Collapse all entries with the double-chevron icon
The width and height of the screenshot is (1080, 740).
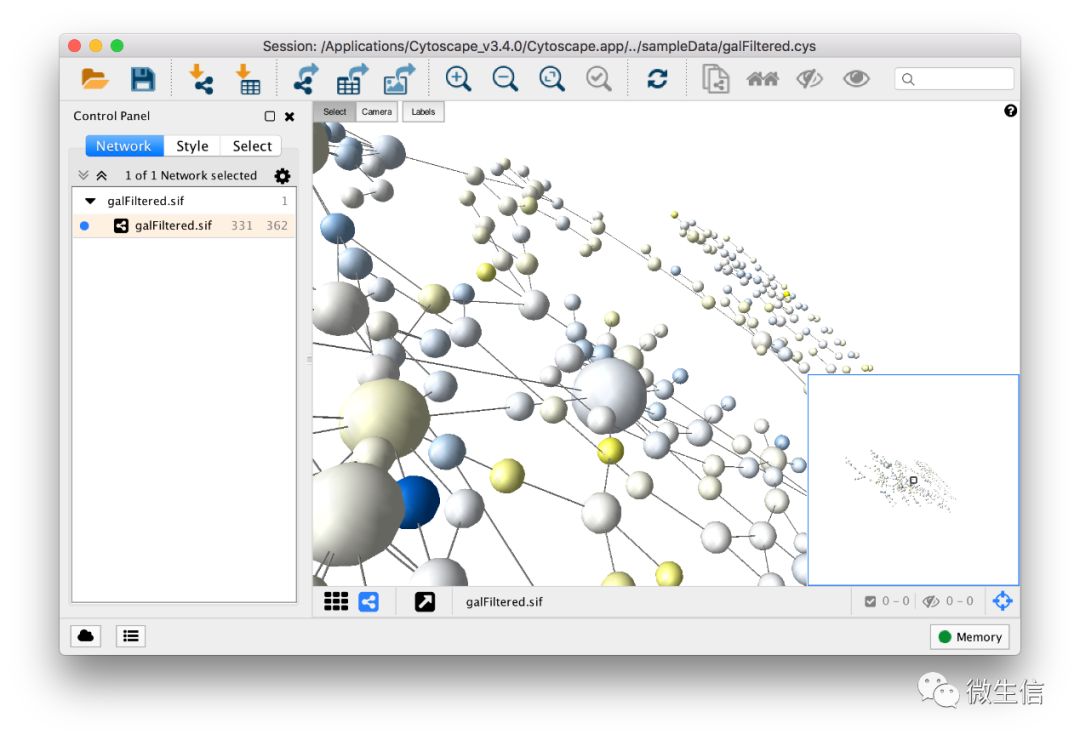click(103, 174)
